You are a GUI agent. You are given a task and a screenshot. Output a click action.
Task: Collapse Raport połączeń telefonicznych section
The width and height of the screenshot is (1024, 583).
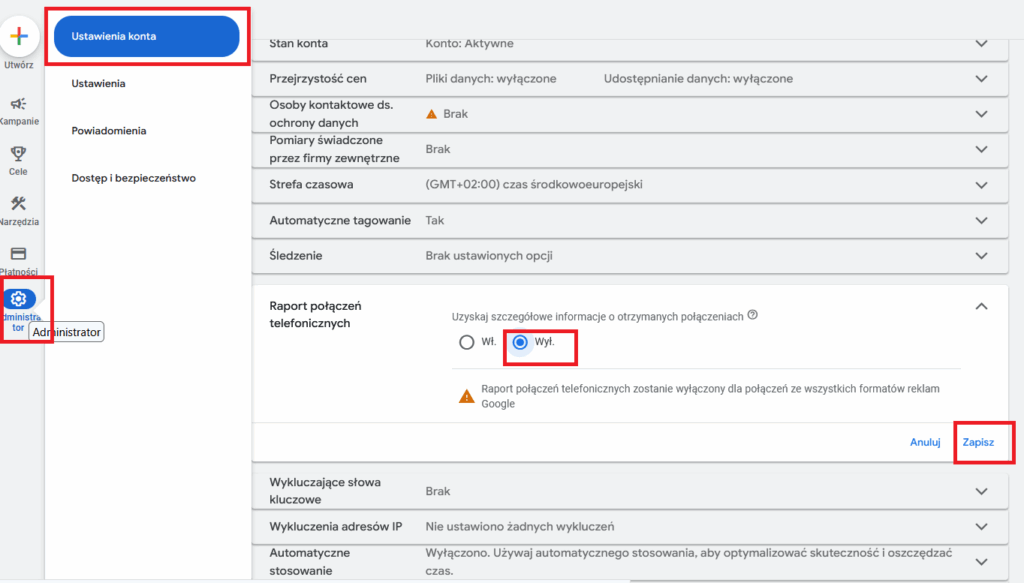point(981,307)
